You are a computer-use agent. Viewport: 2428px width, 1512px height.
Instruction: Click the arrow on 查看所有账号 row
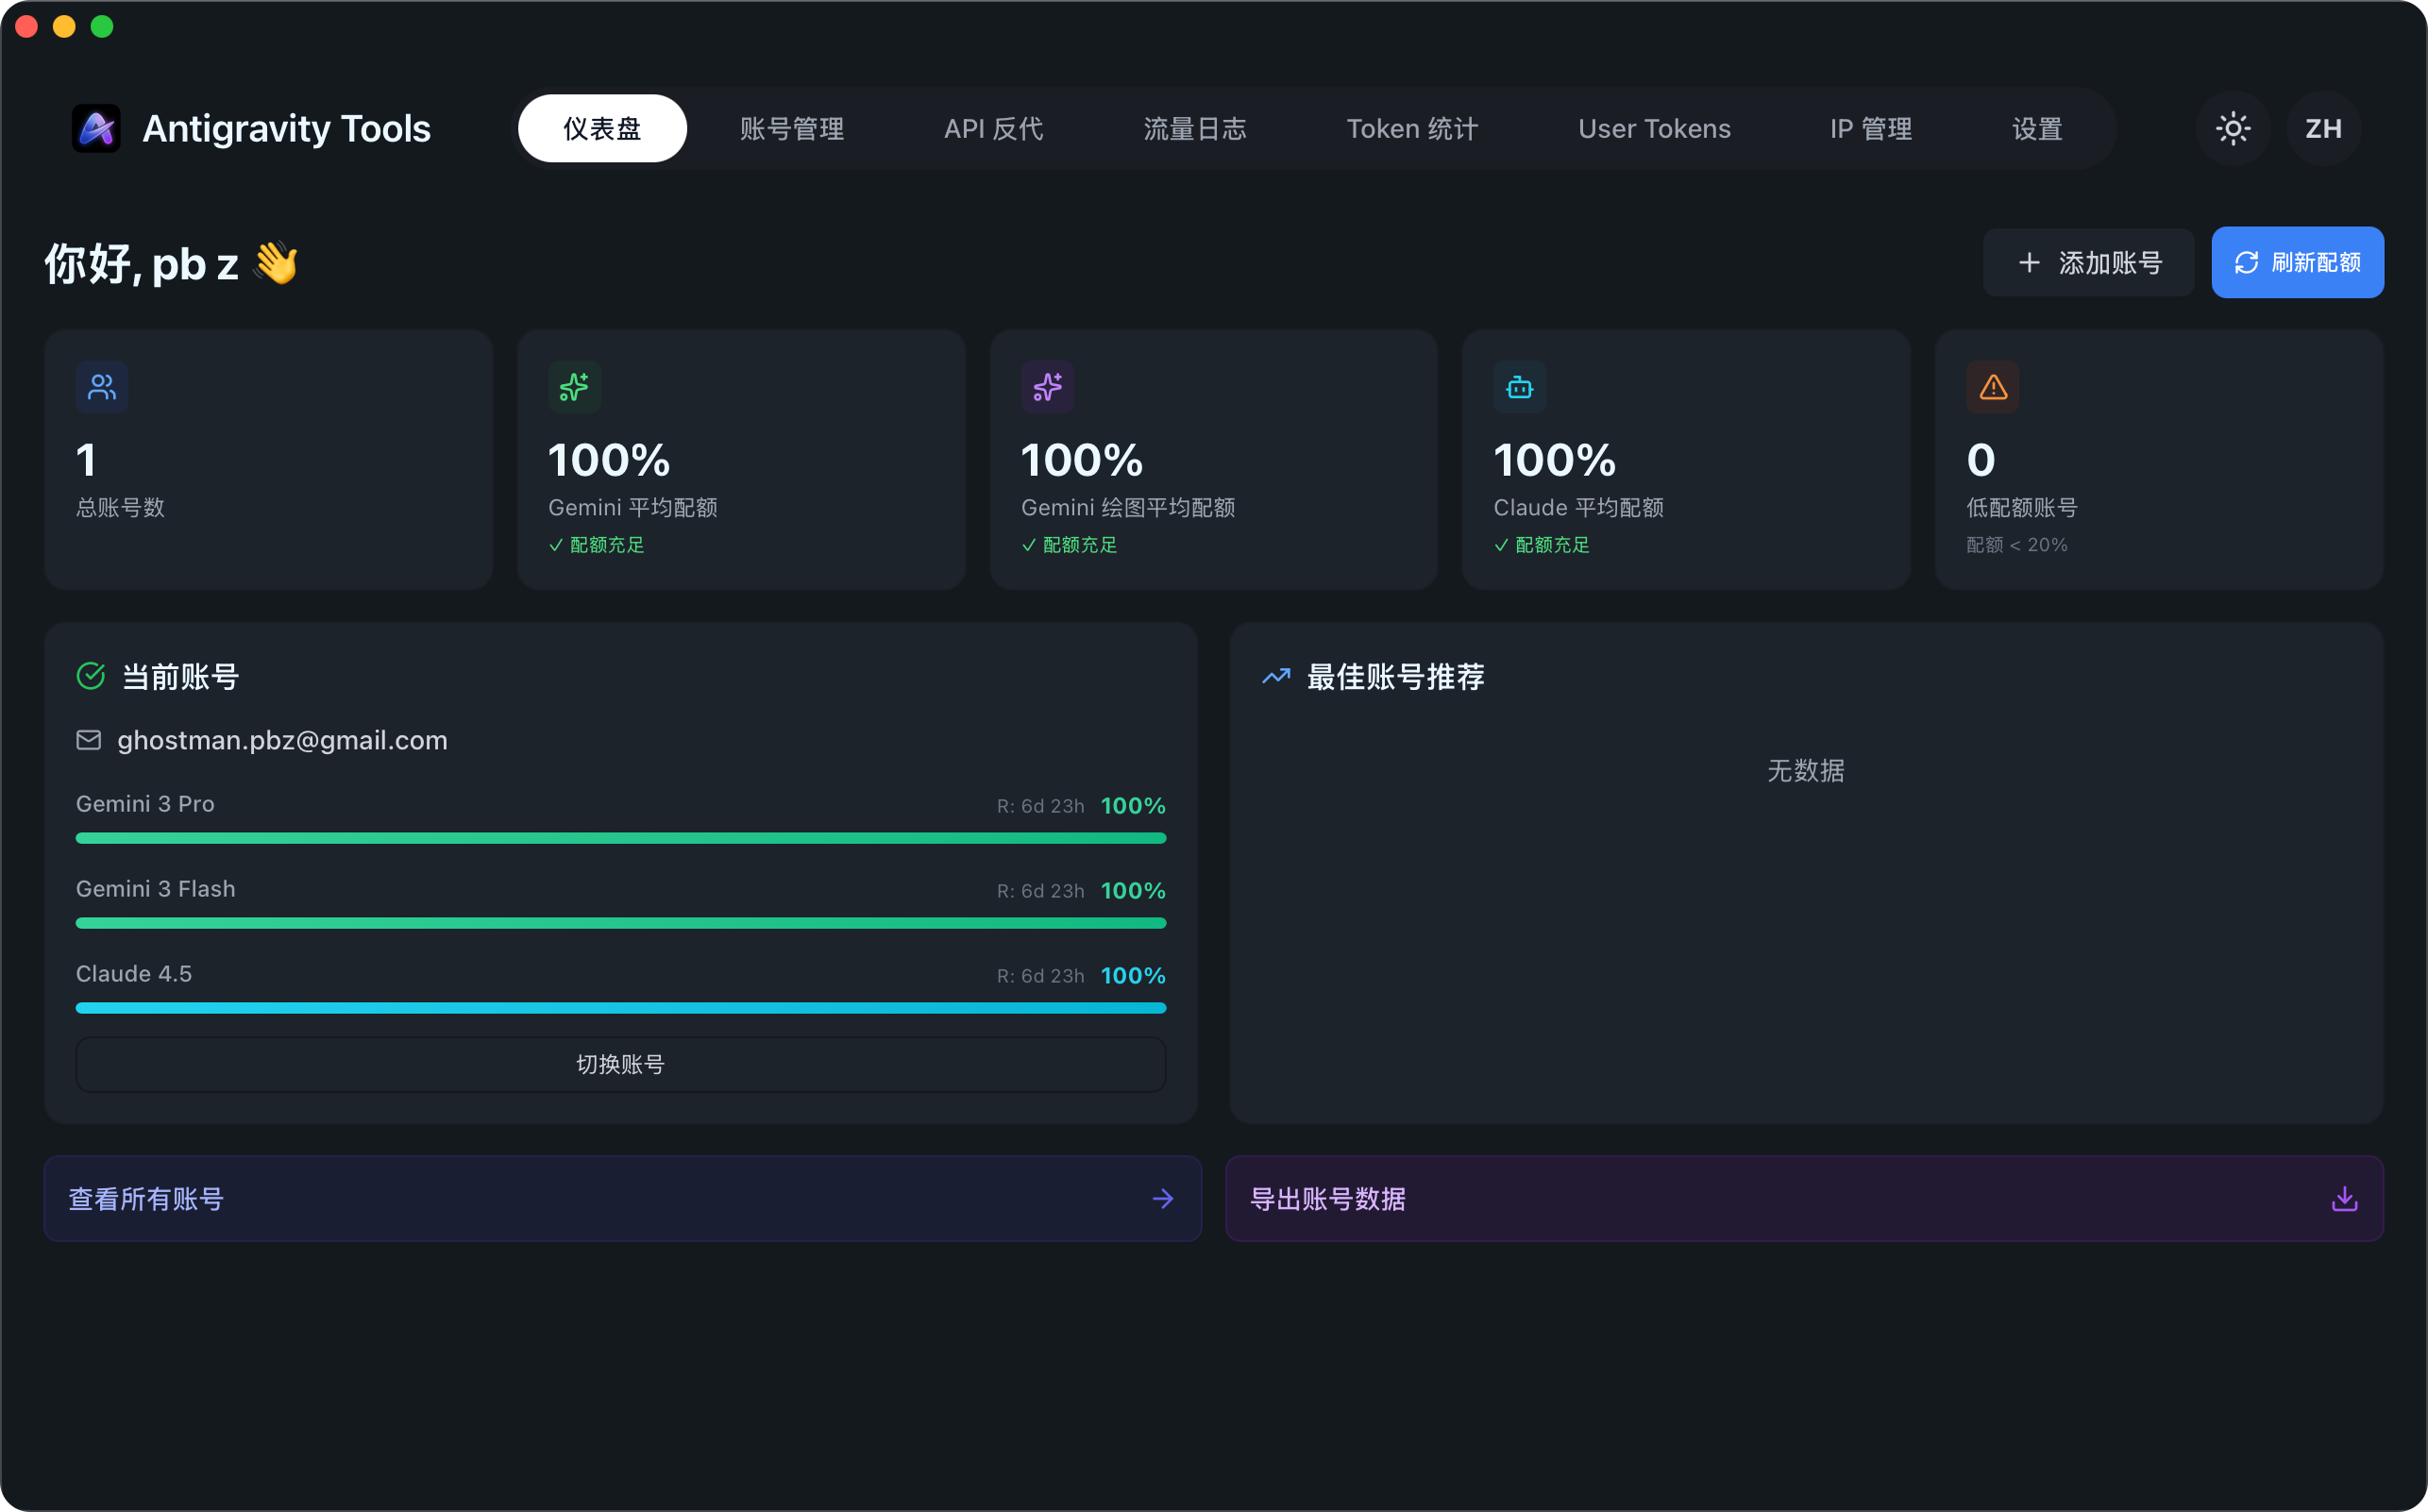[x=1162, y=1199]
